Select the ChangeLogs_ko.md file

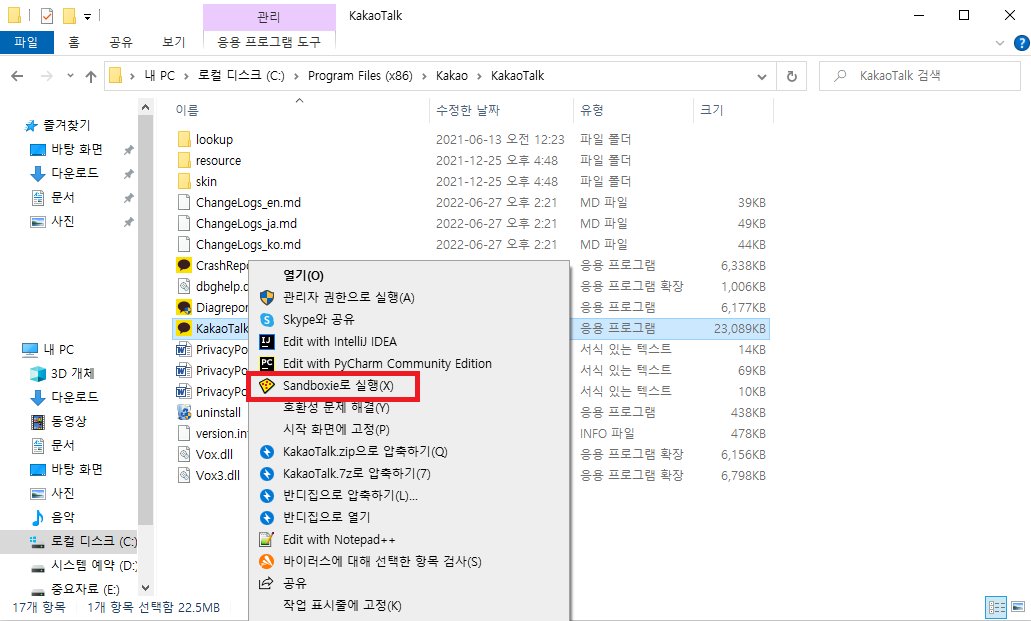tap(248, 245)
